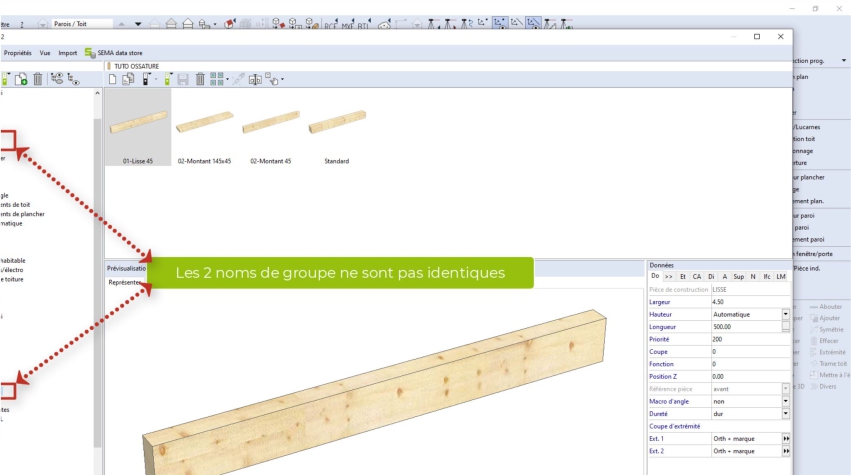The width and height of the screenshot is (851, 475).
Task: Open the Import menu
Action: tap(67, 53)
